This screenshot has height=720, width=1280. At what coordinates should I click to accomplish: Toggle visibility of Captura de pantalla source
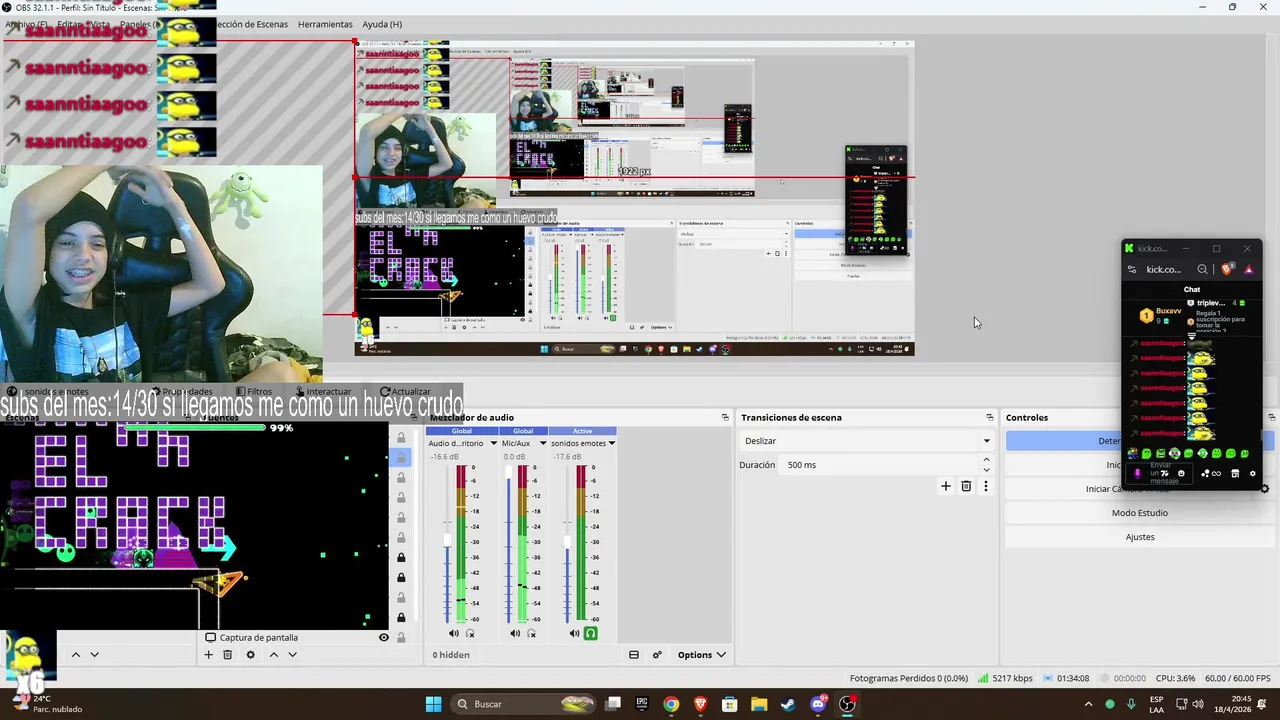coord(383,637)
